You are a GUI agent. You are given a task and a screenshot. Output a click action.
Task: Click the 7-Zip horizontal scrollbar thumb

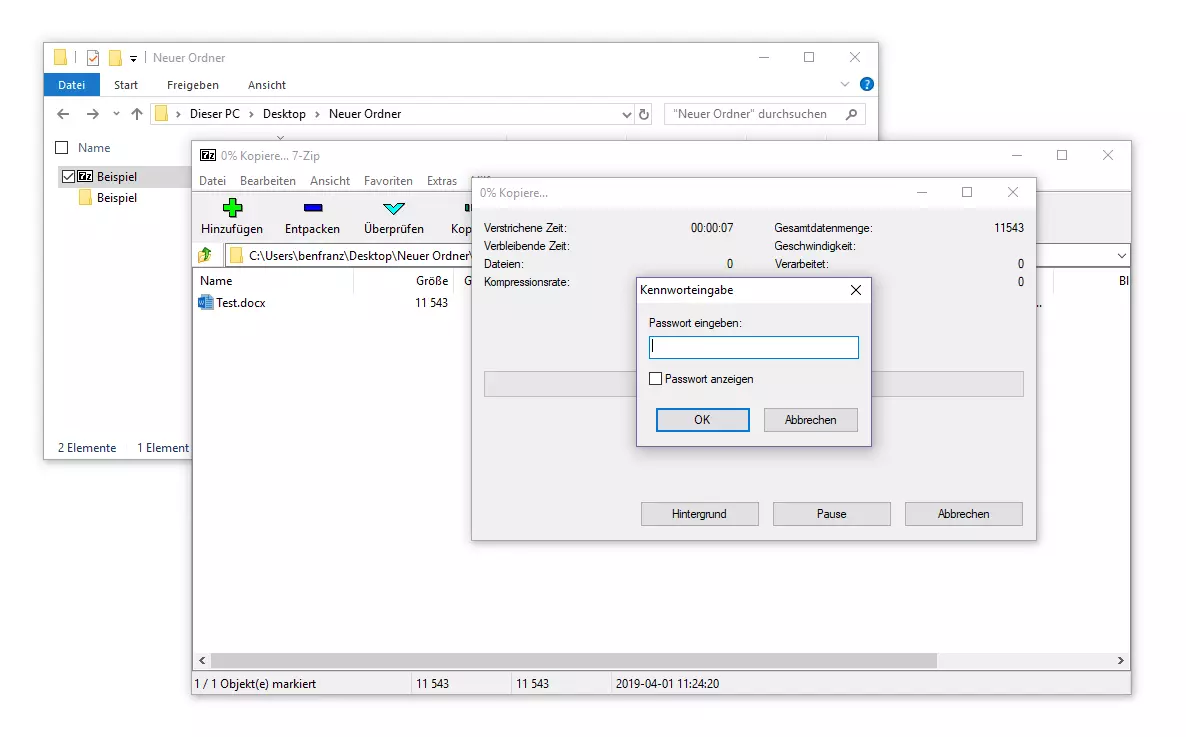(573, 661)
